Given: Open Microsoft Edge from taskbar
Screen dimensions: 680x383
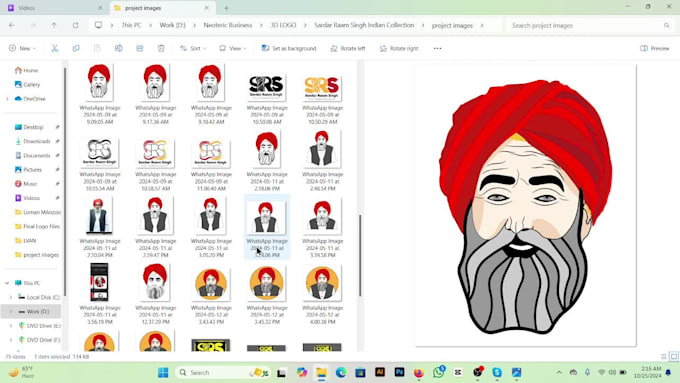Looking at the screenshot, I should pos(341,372).
